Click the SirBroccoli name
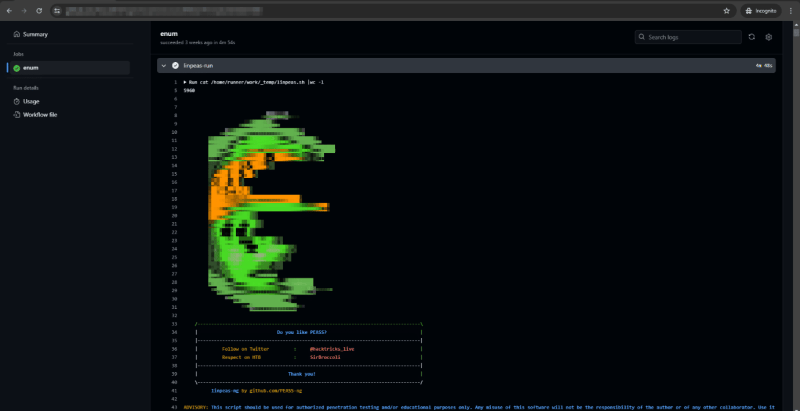The height and width of the screenshot is (411, 800). [x=325, y=357]
